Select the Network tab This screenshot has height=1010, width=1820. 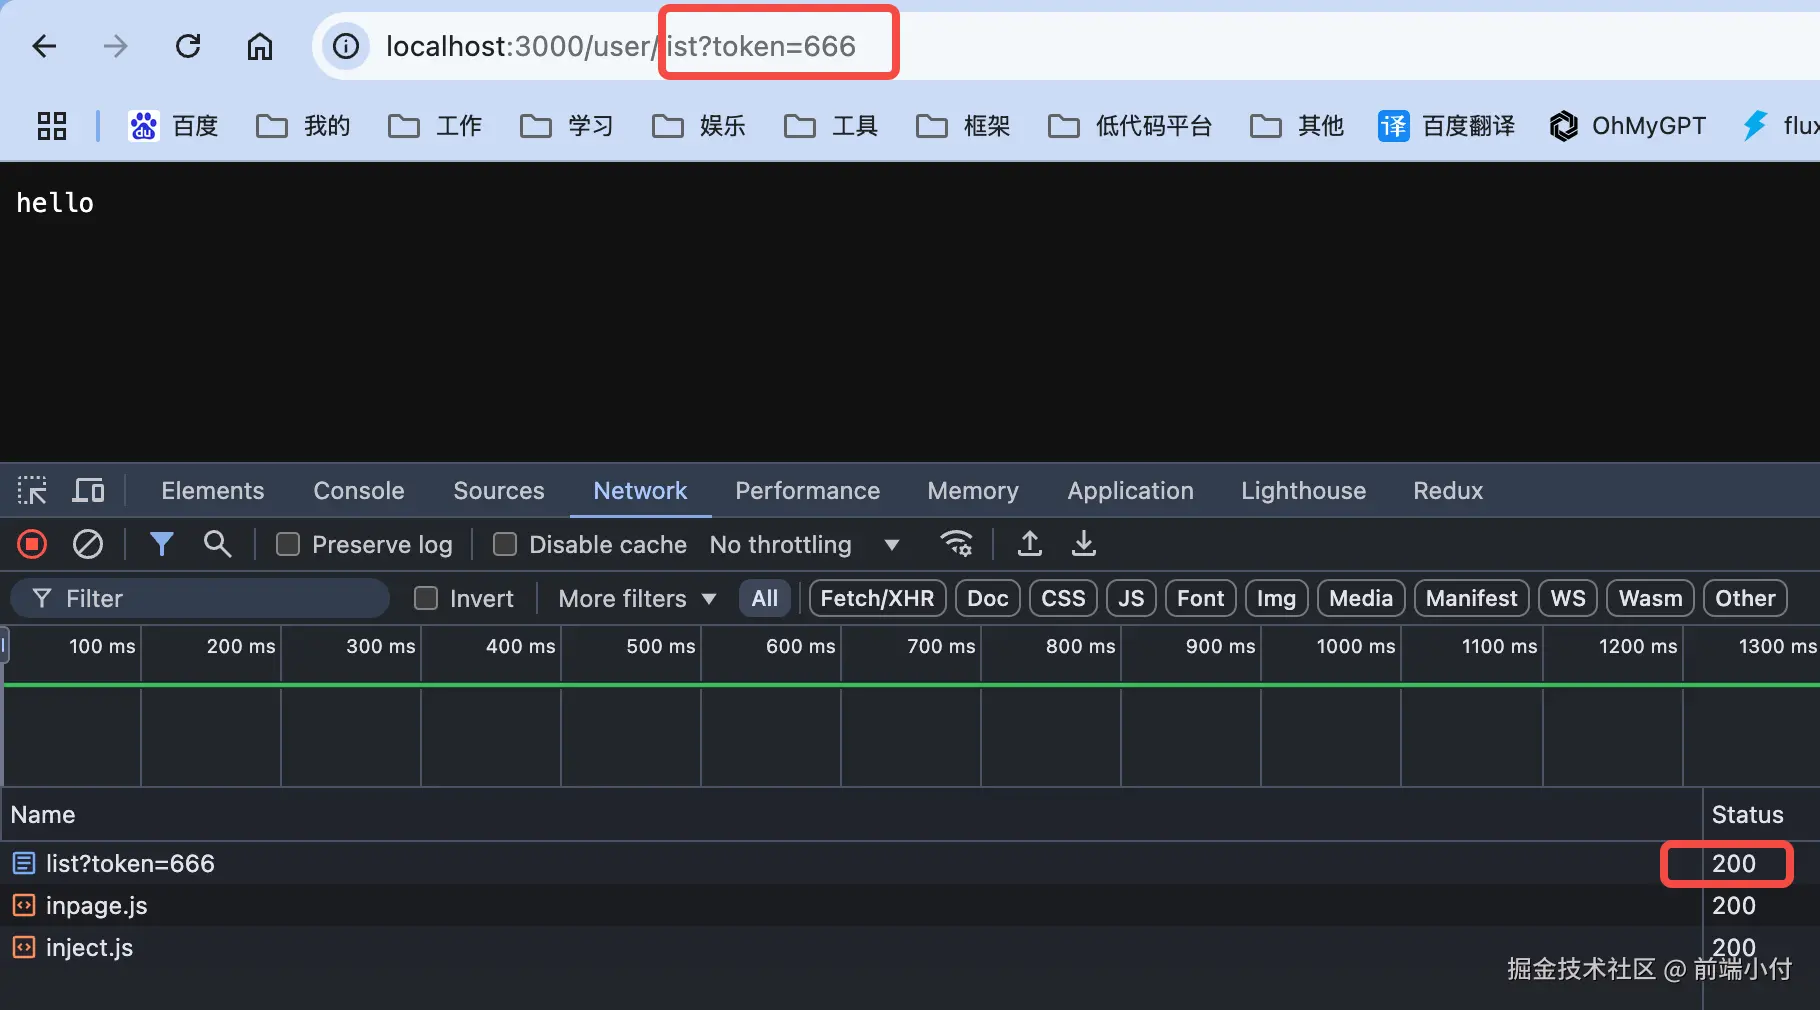tap(640, 491)
